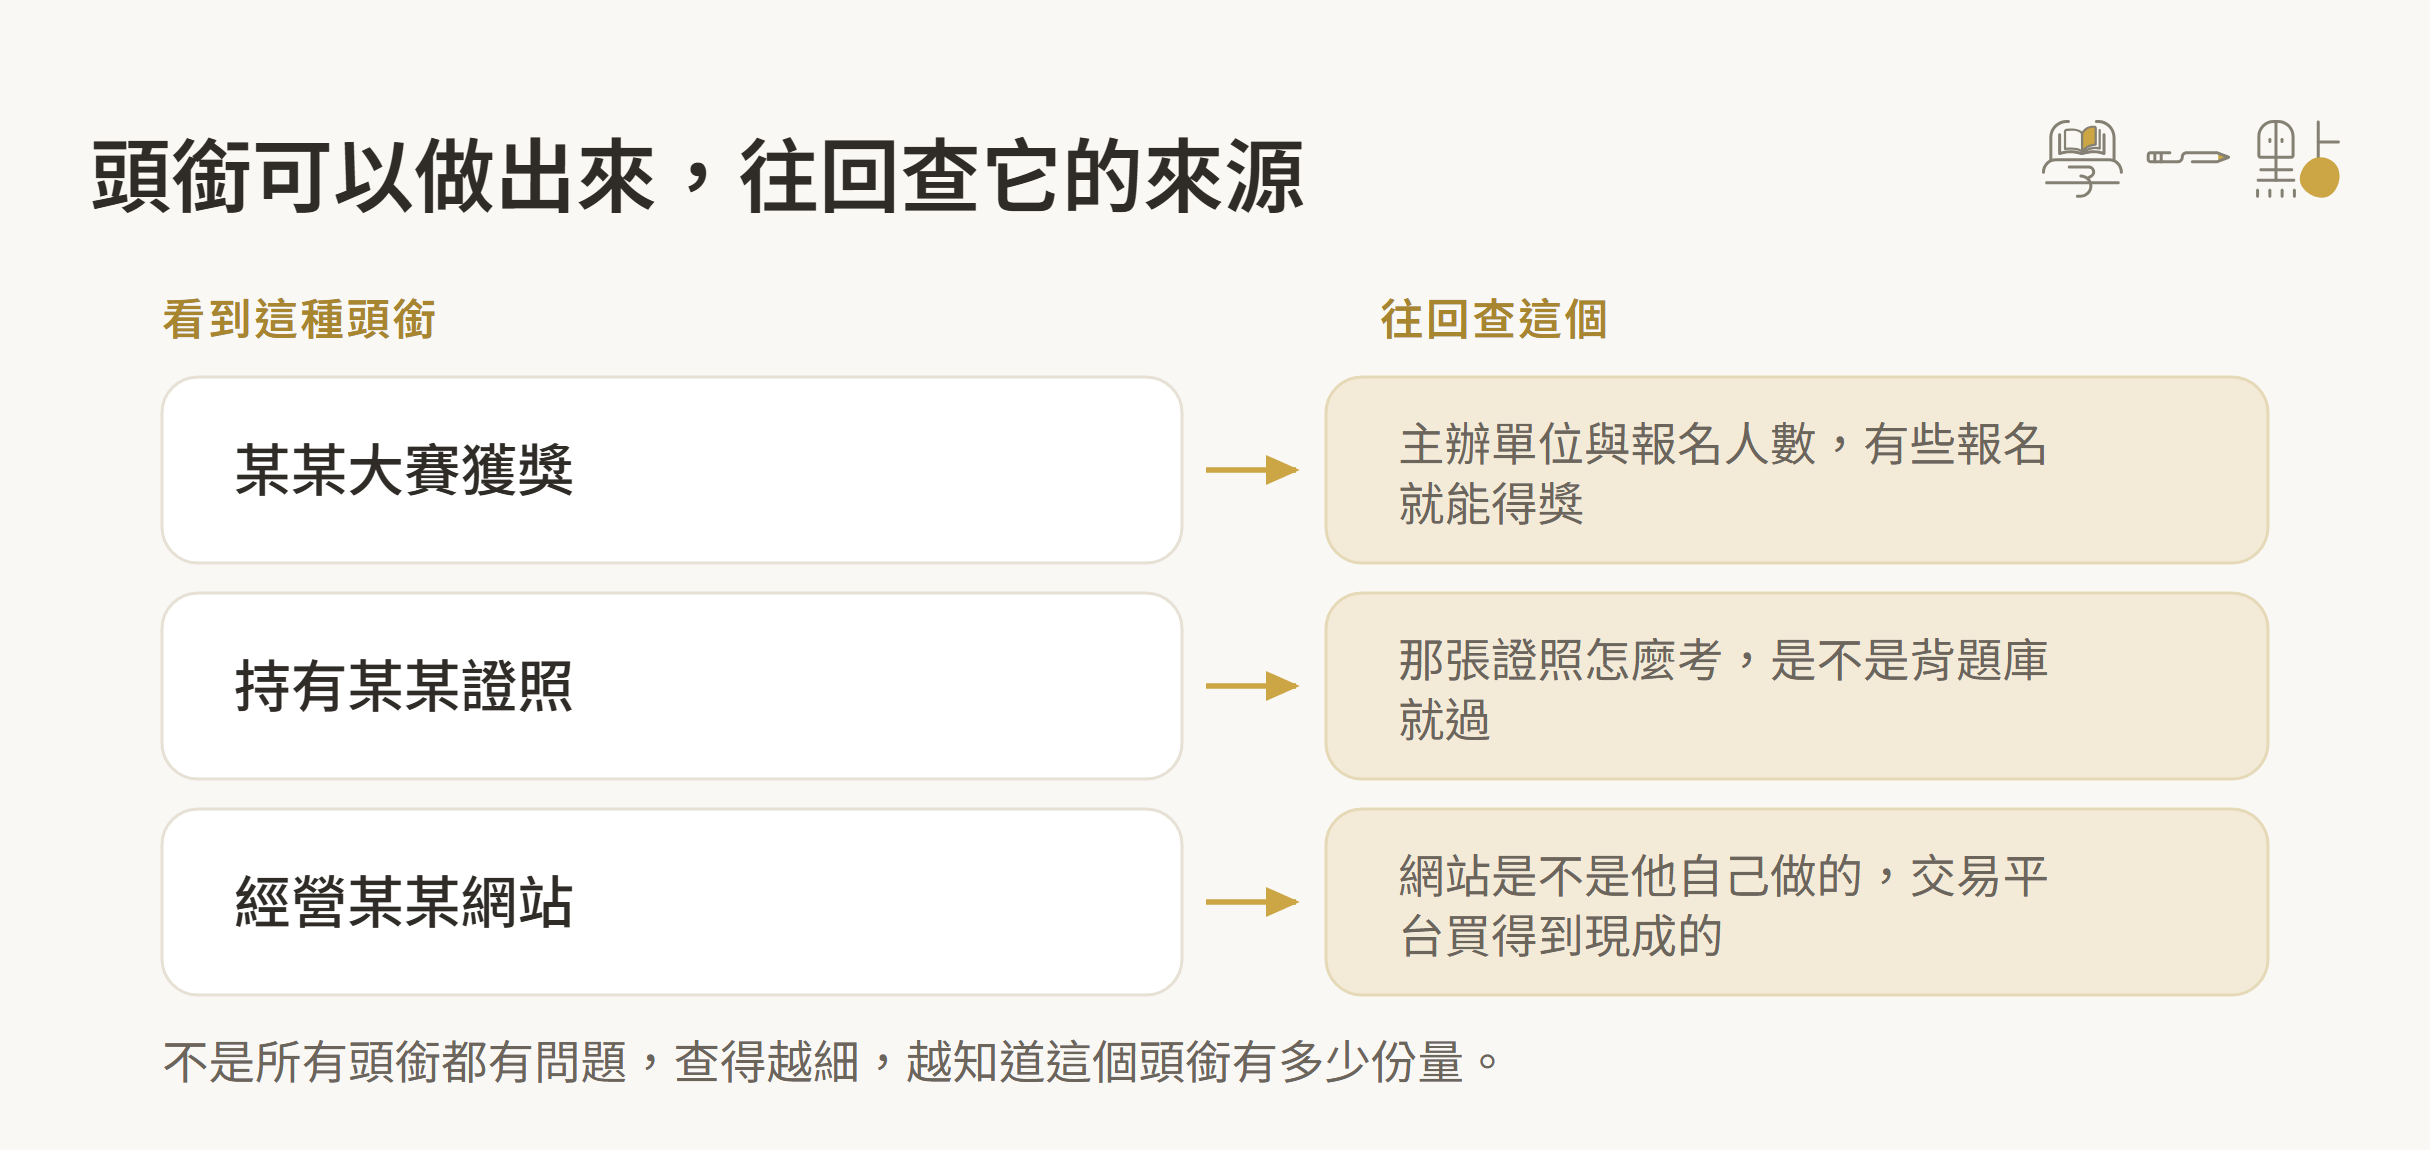Open the 那張證照怎麼考 explanation box
Screen dimensions: 2430x1150
(1797, 686)
